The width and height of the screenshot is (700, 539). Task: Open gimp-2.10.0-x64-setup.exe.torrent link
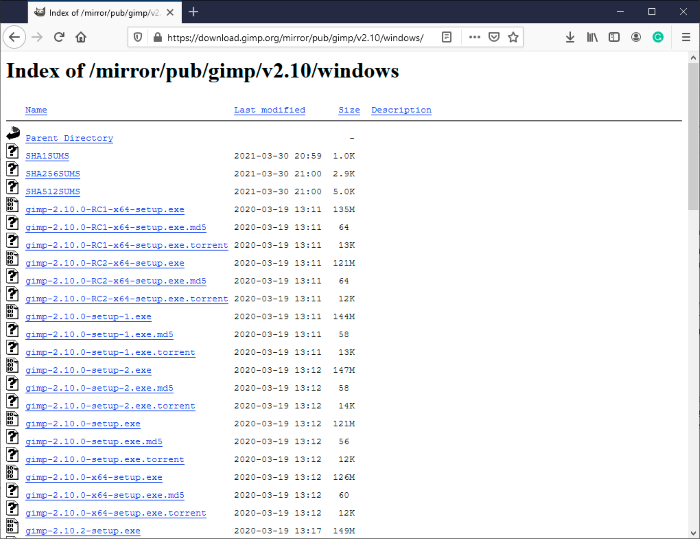(116, 513)
